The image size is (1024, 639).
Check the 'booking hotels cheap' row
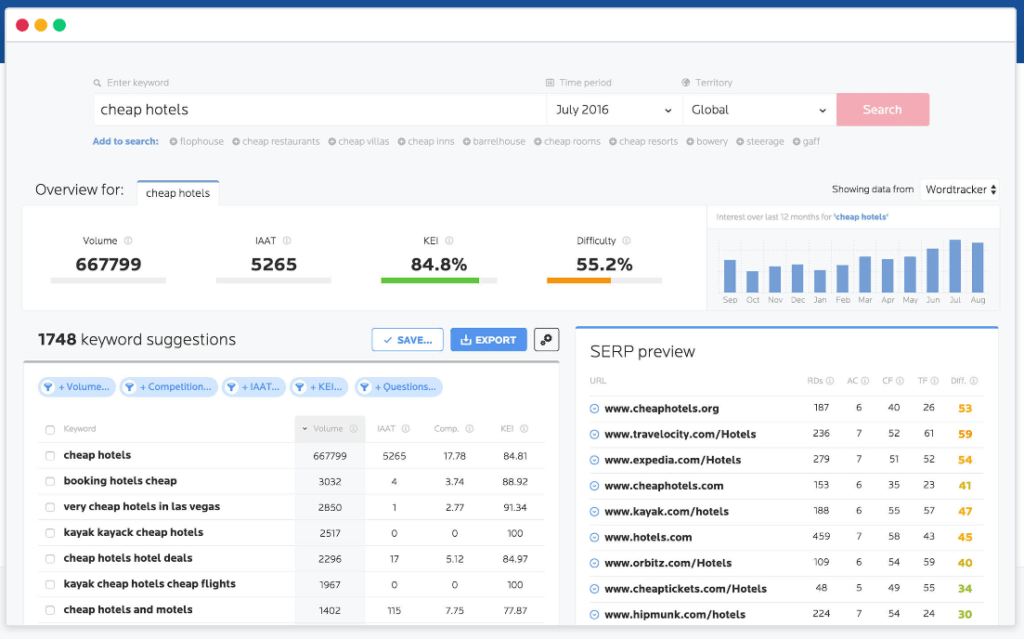(50, 482)
